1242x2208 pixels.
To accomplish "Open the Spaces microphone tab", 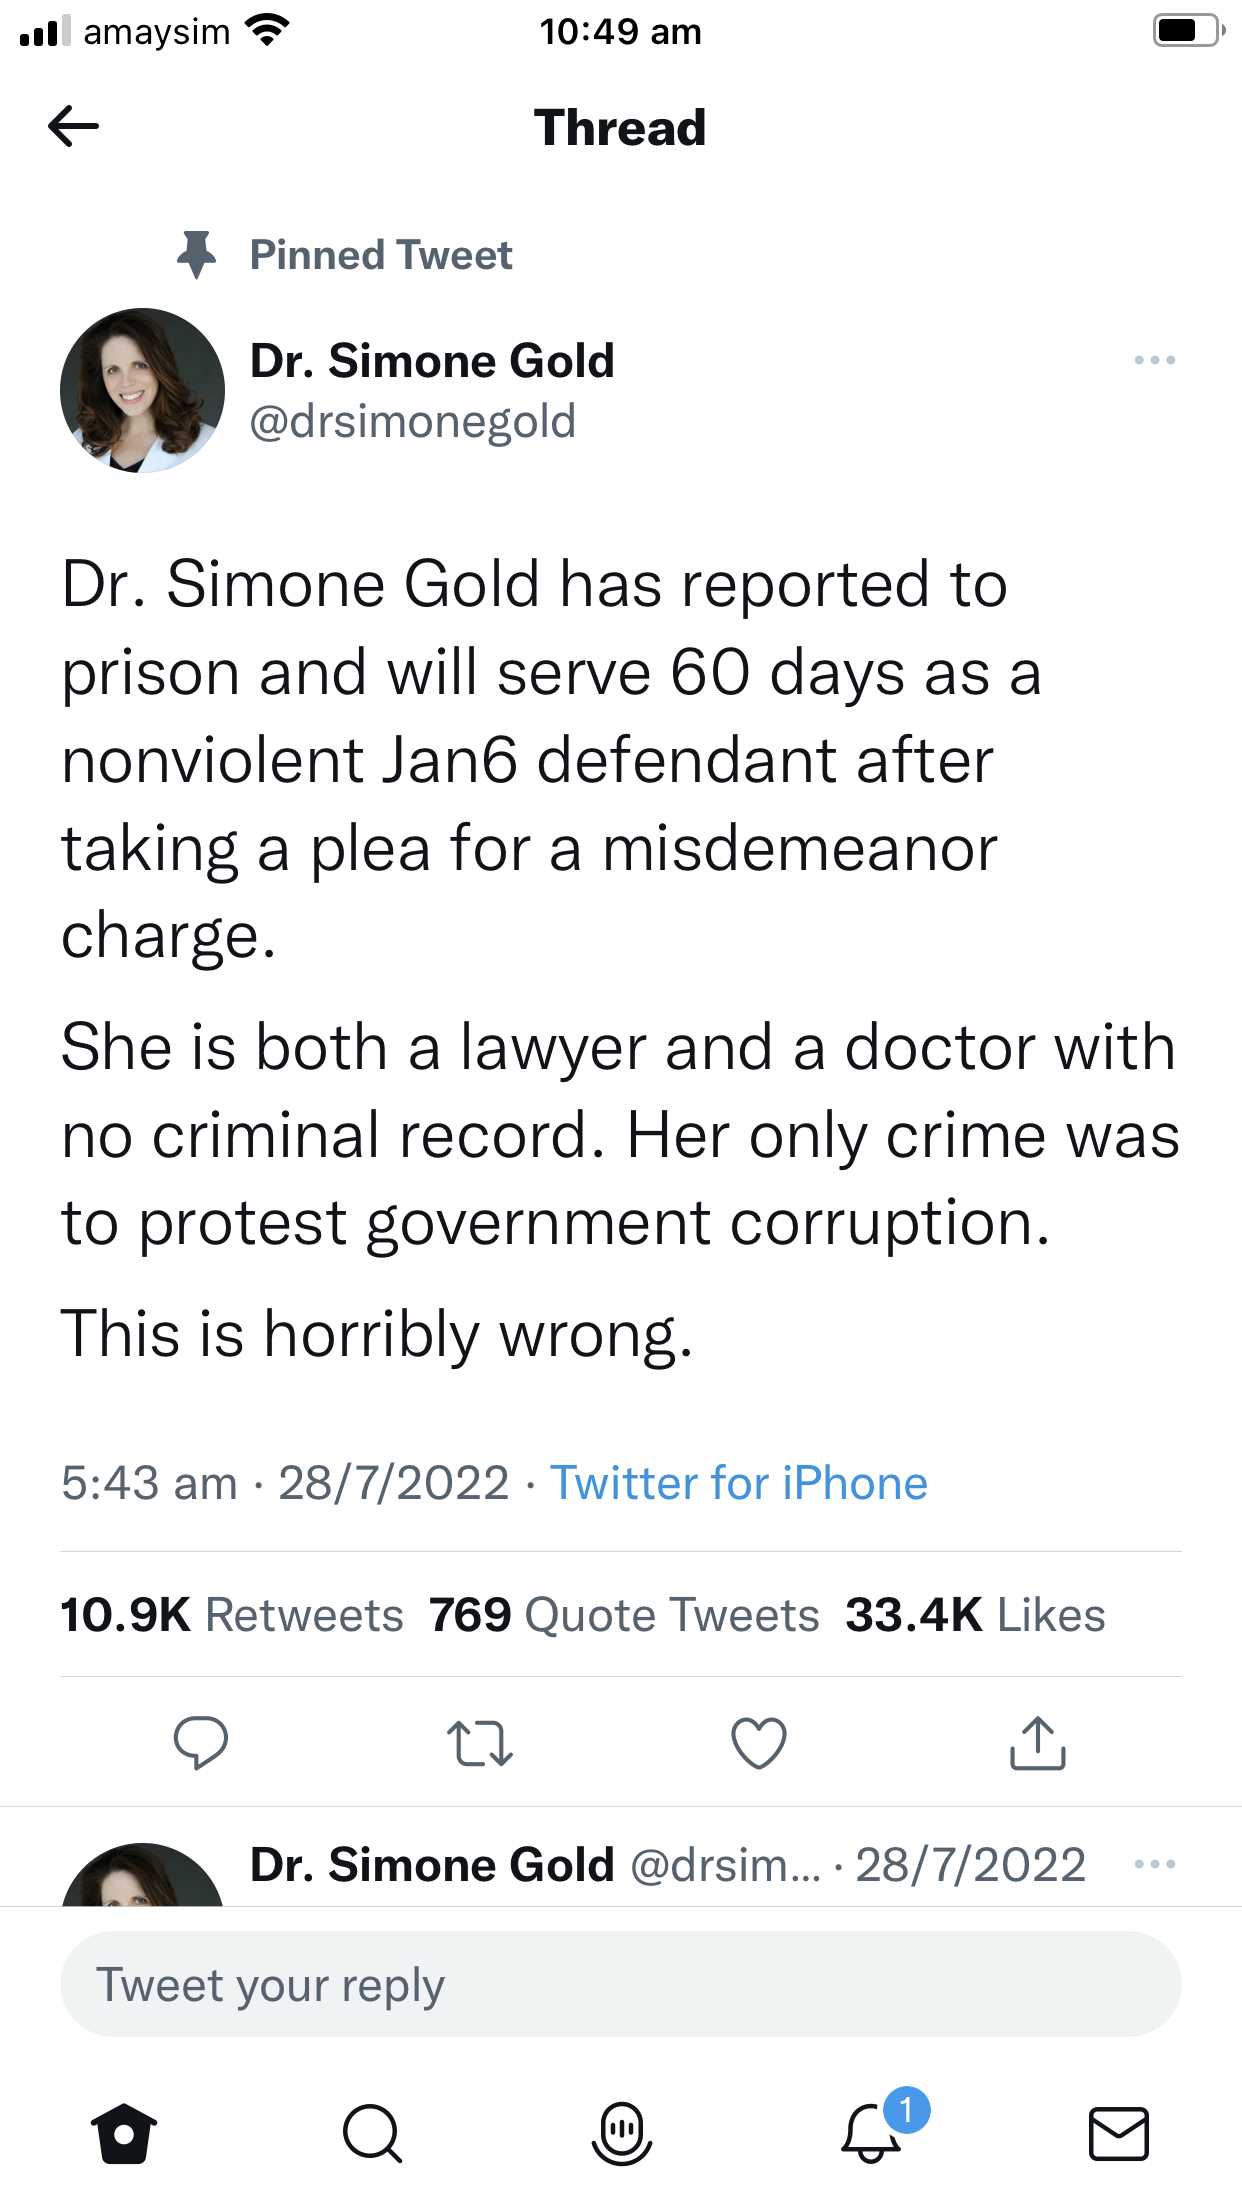I will click(x=621, y=2133).
